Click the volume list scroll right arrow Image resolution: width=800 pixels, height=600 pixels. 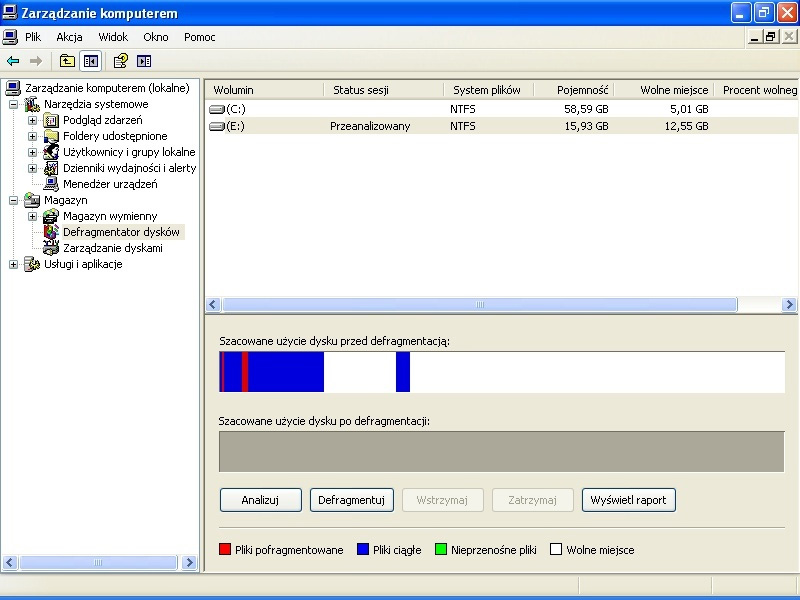(789, 305)
